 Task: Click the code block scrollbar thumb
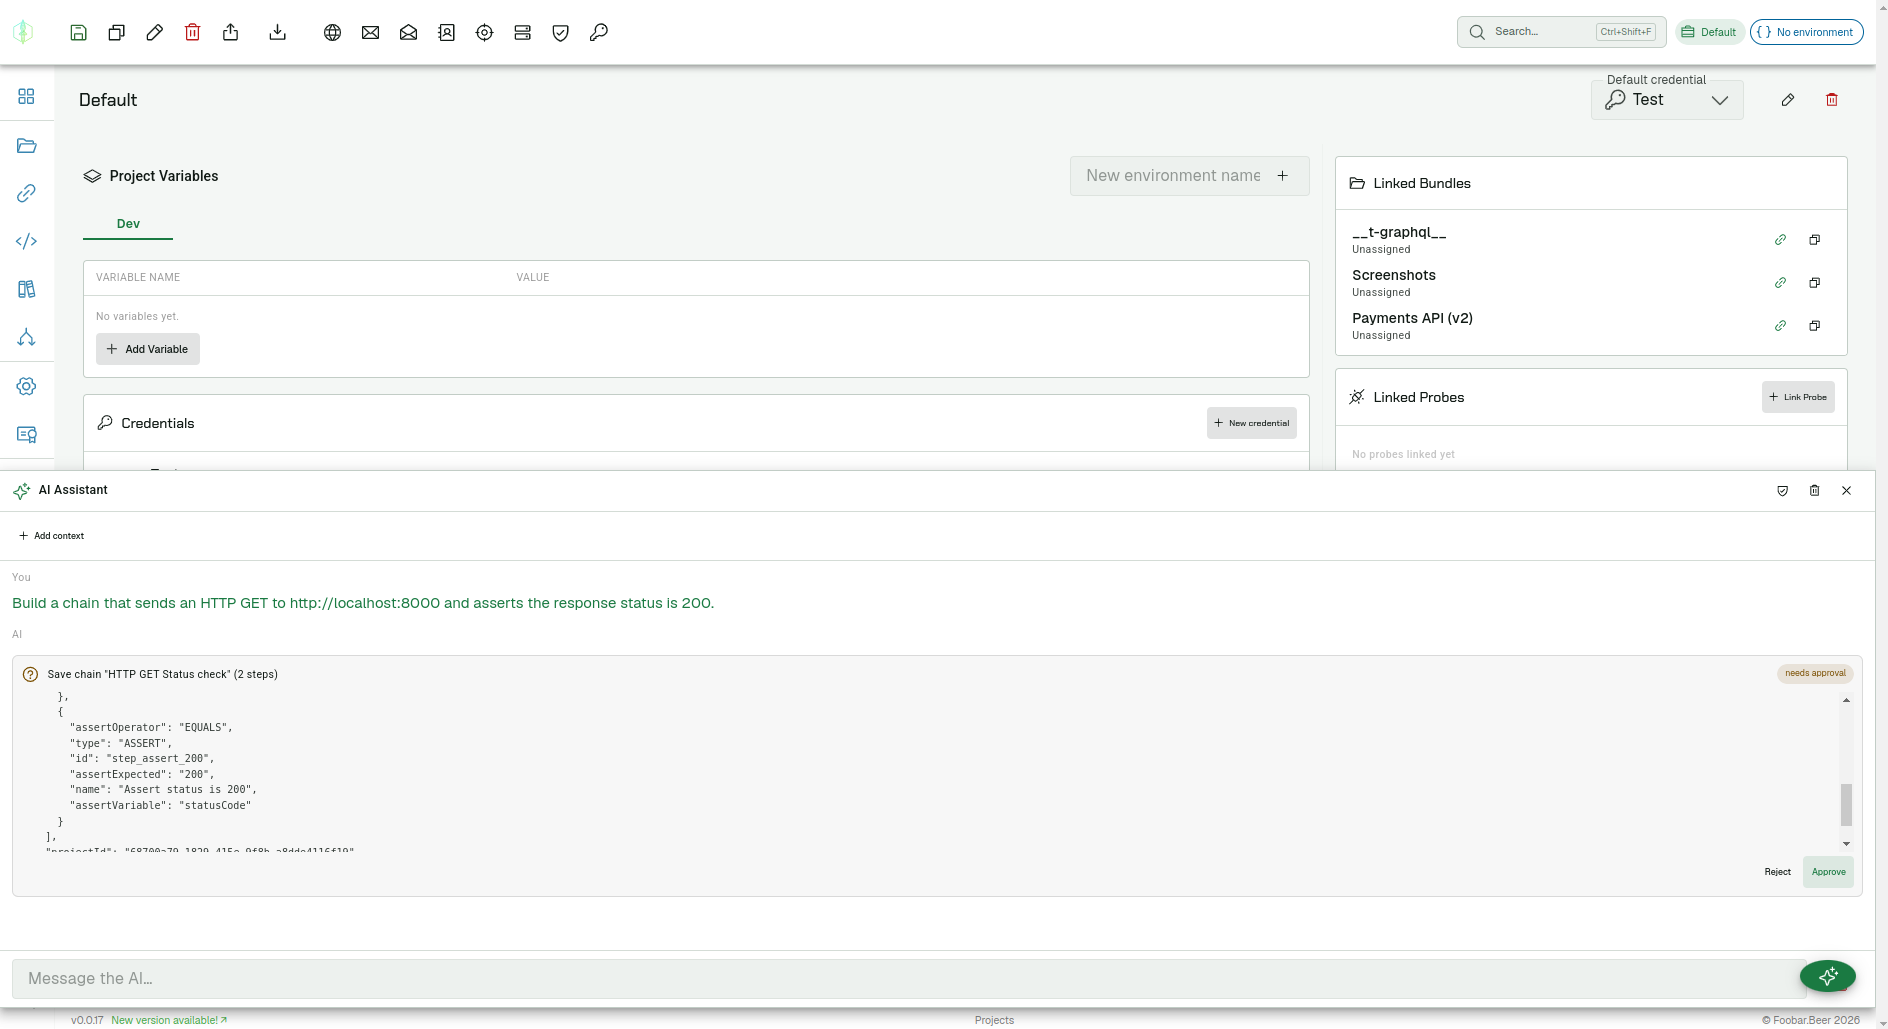point(1846,805)
